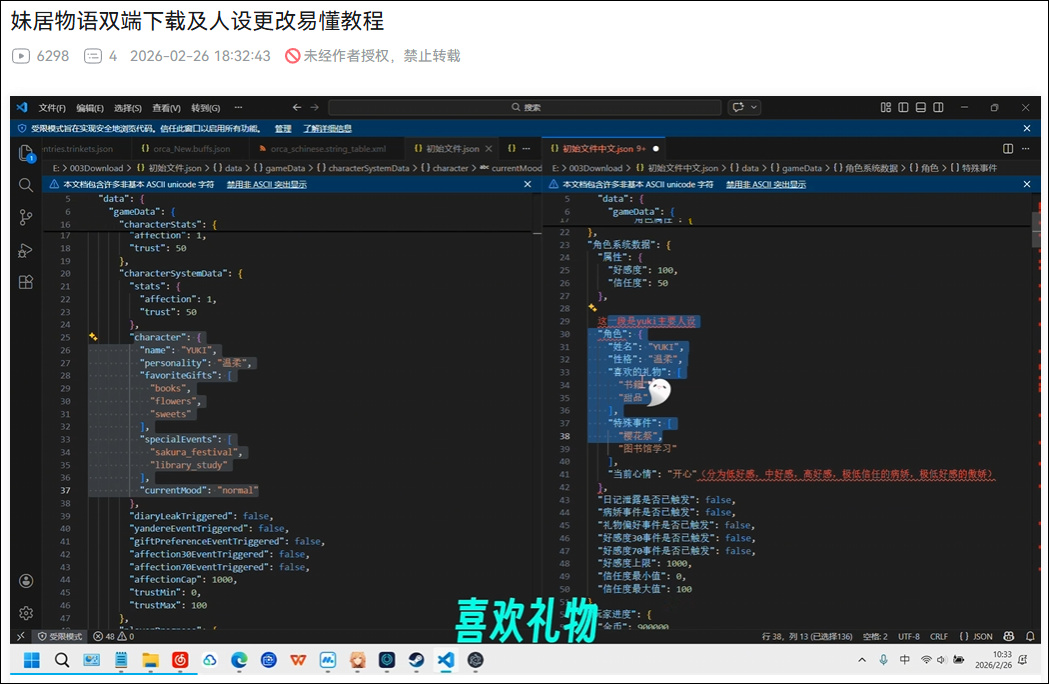Click 禁用非 ASCII 突出显示 in the left editor
The height and width of the screenshot is (684, 1049).
pyautogui.click(x=266, y=185)
